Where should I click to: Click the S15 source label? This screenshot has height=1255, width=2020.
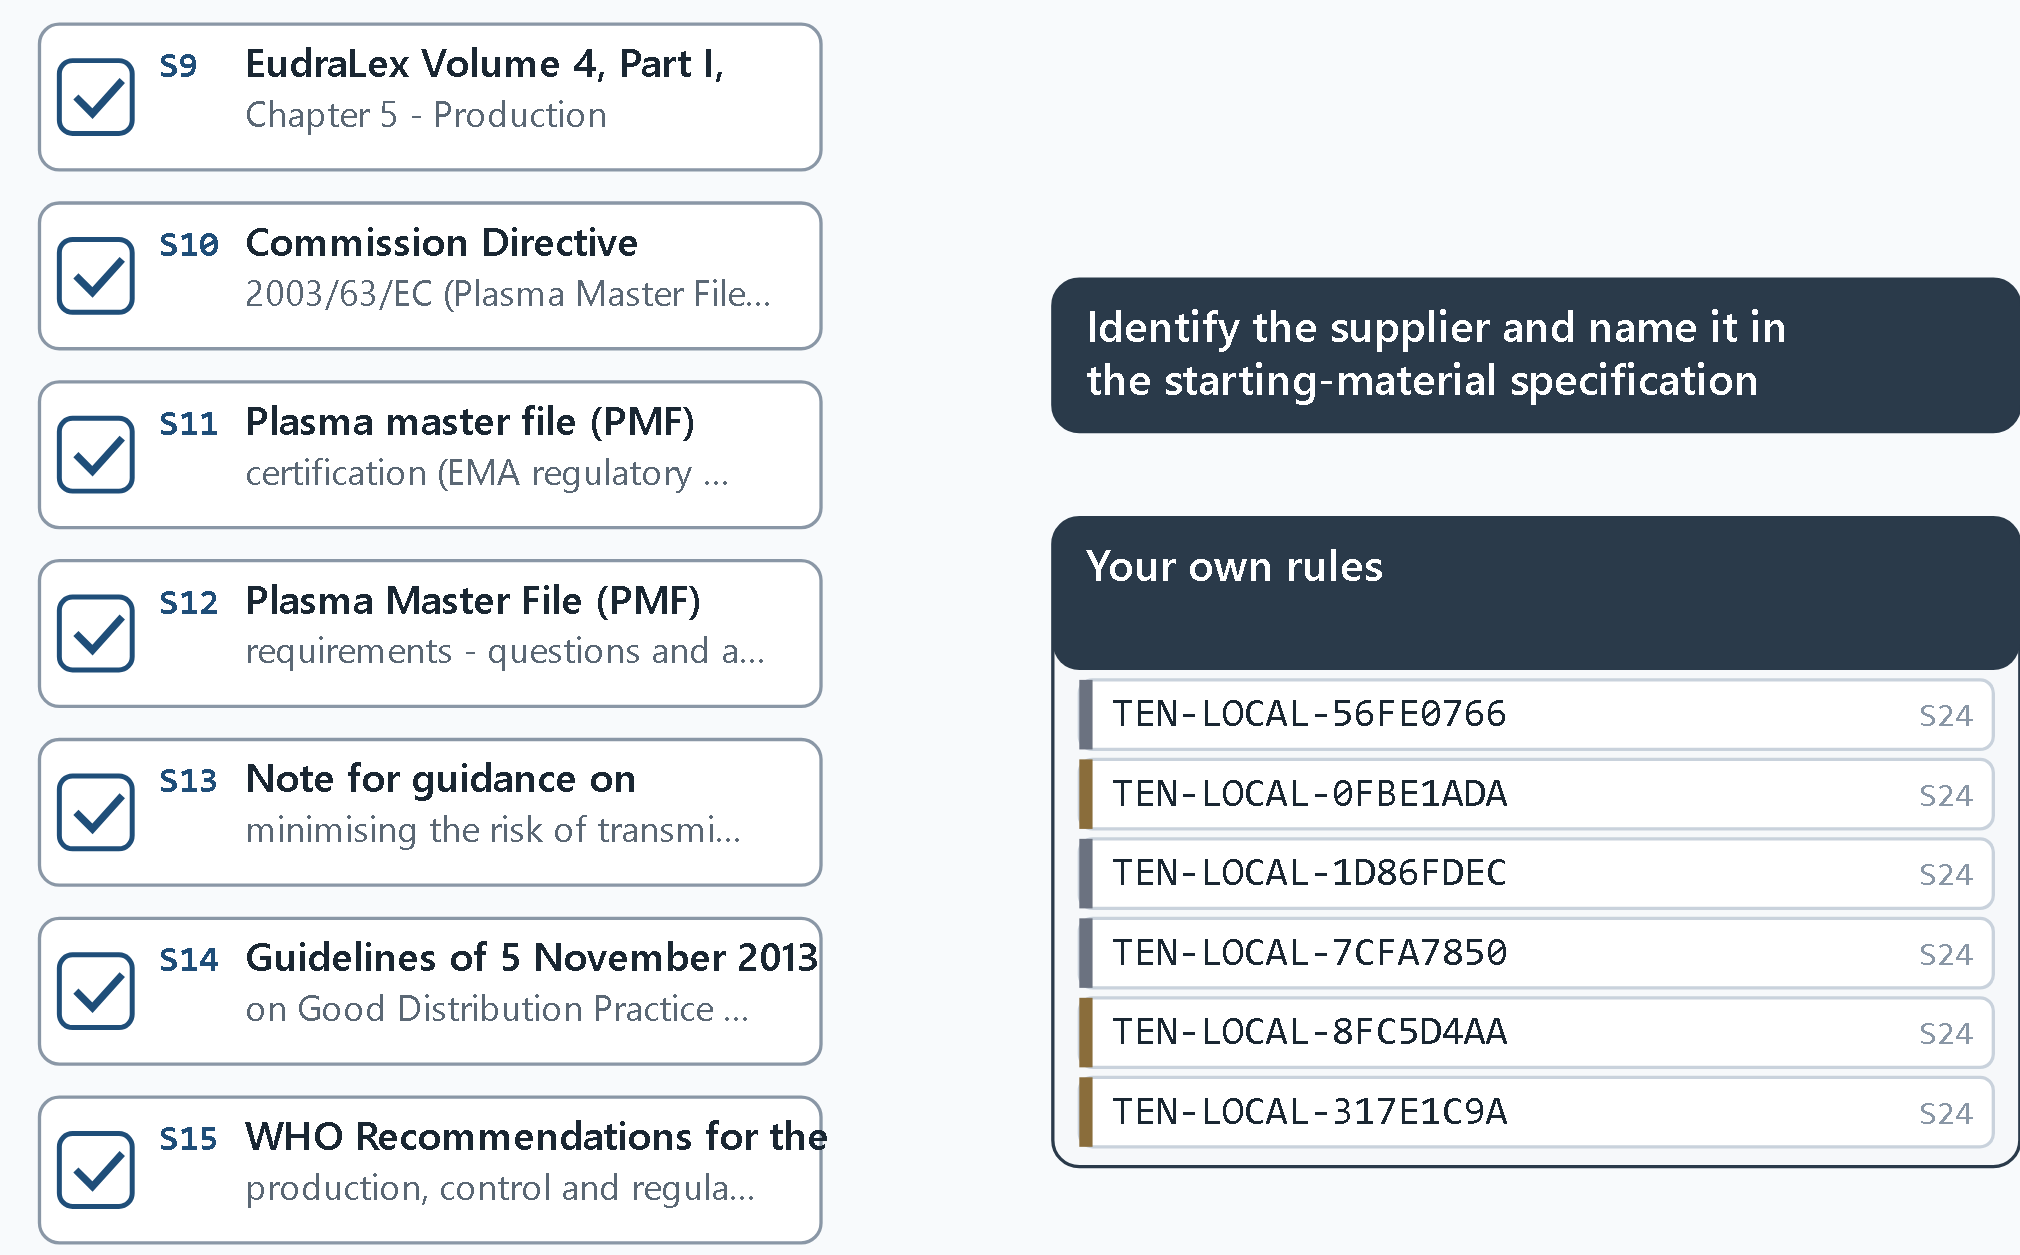click(x=189, y=1139)
